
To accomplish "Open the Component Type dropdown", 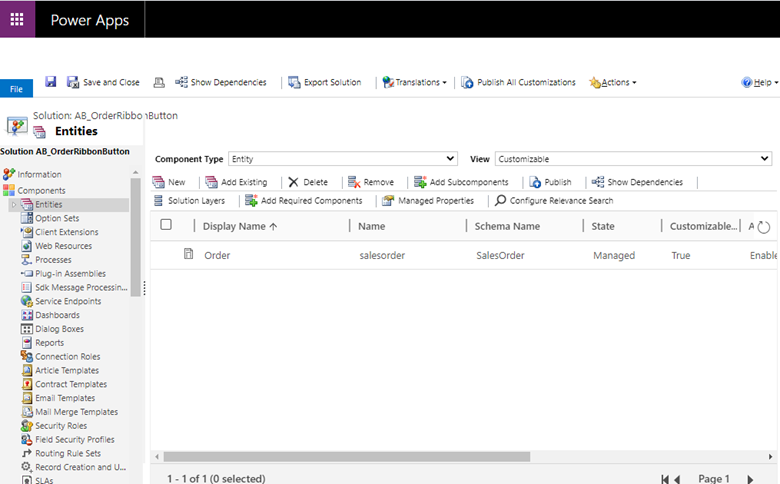I will point(343,159).
